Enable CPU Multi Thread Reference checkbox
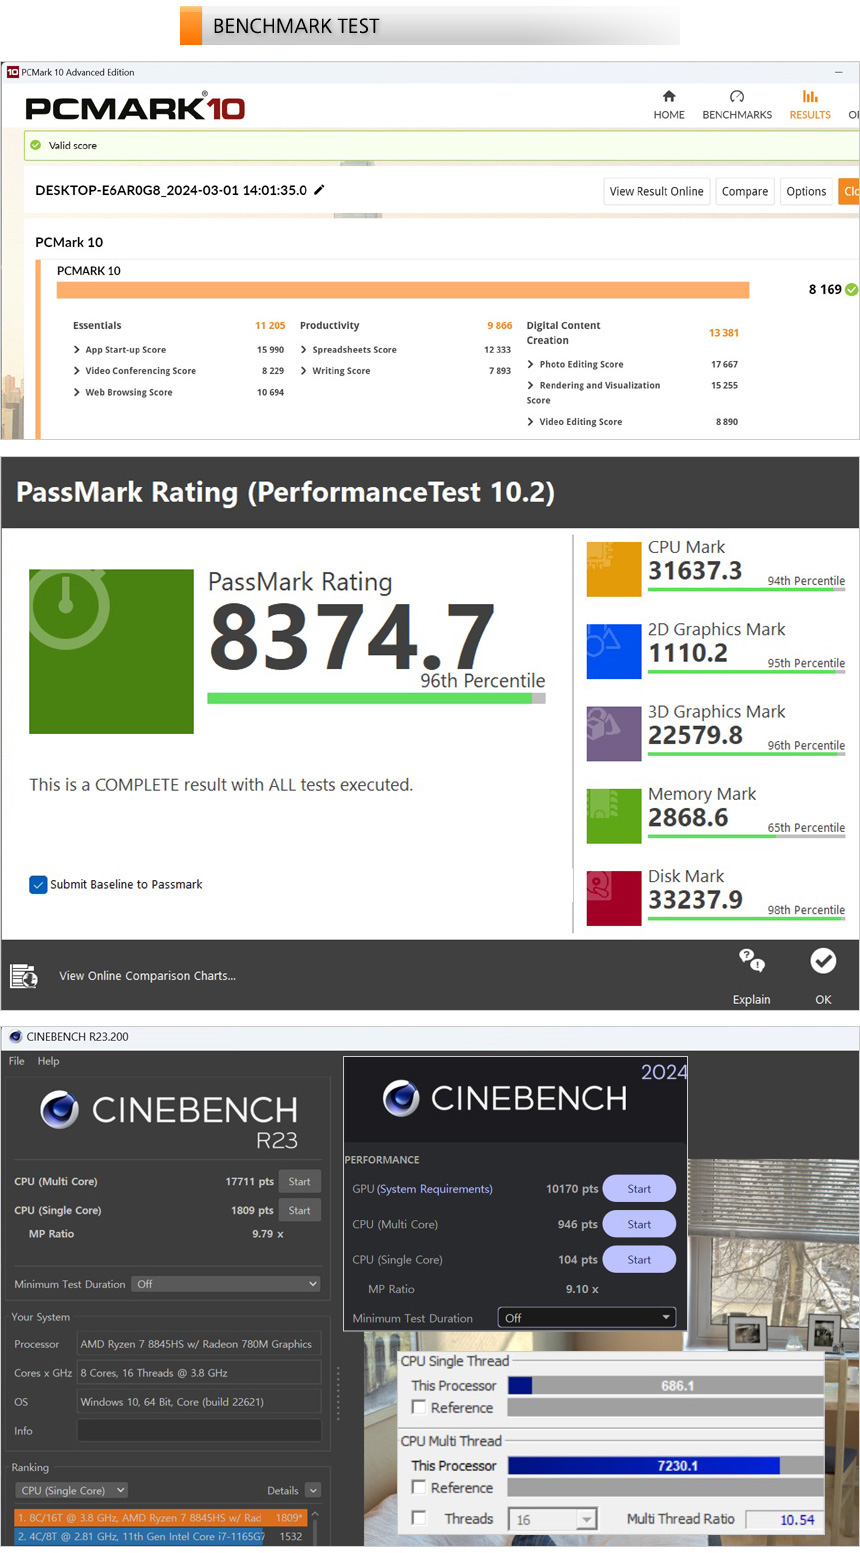Viewport: 860px width, 1553px height. [419, 1487]
